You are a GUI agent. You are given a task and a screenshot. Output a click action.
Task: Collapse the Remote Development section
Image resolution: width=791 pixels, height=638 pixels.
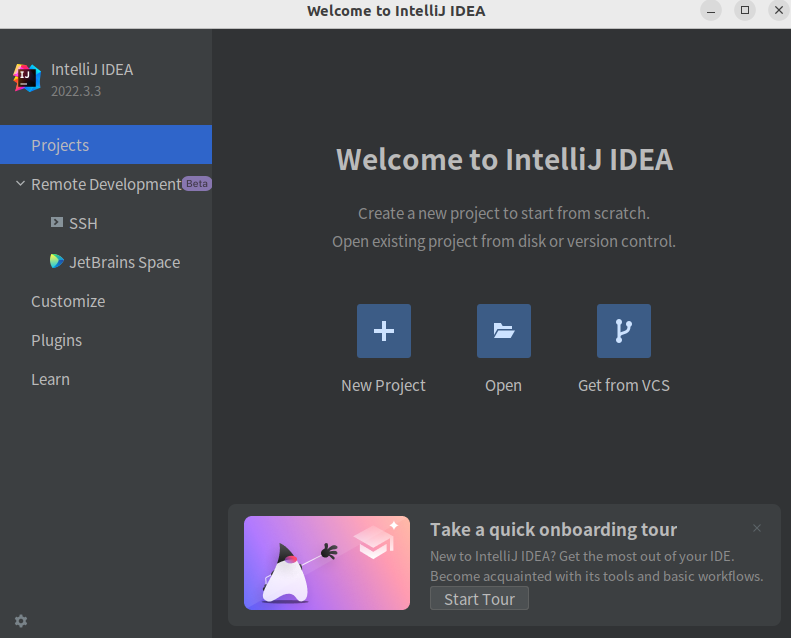20,184
